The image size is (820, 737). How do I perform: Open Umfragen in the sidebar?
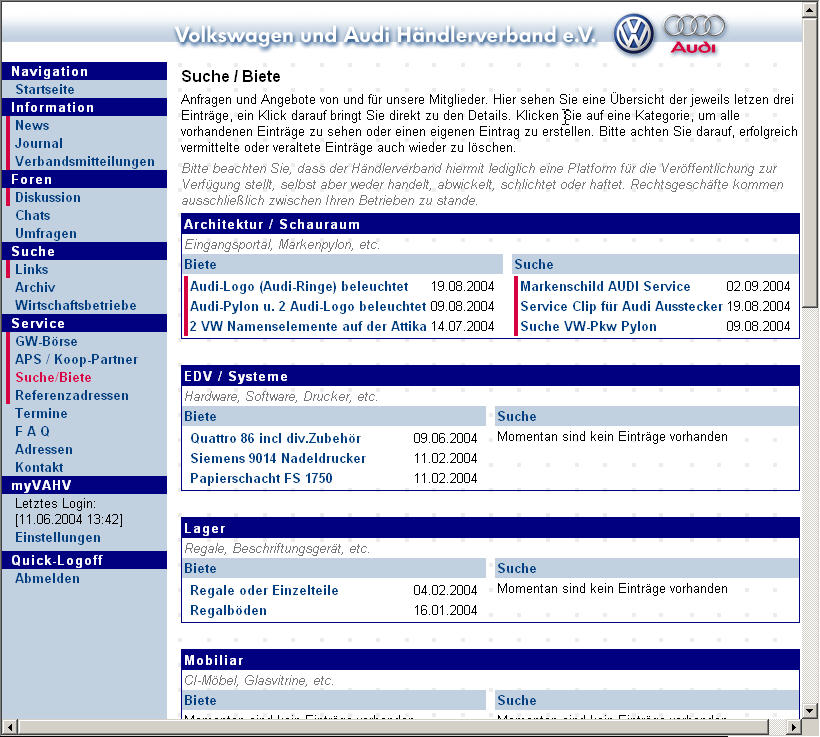(x=46, y=233)
